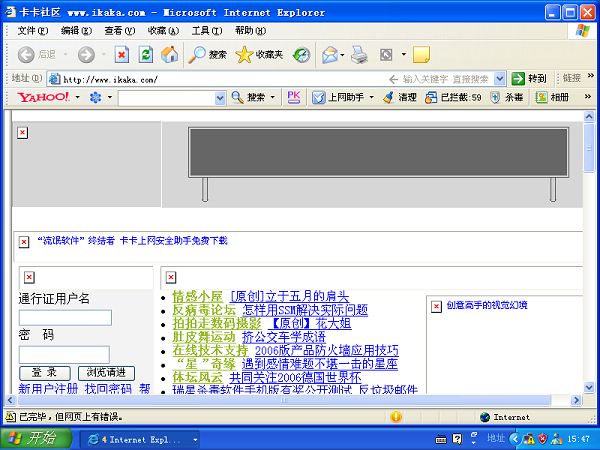Open the 编辑(E) menu
Screen dimensions: 600x450
click(x=76, y=31)
